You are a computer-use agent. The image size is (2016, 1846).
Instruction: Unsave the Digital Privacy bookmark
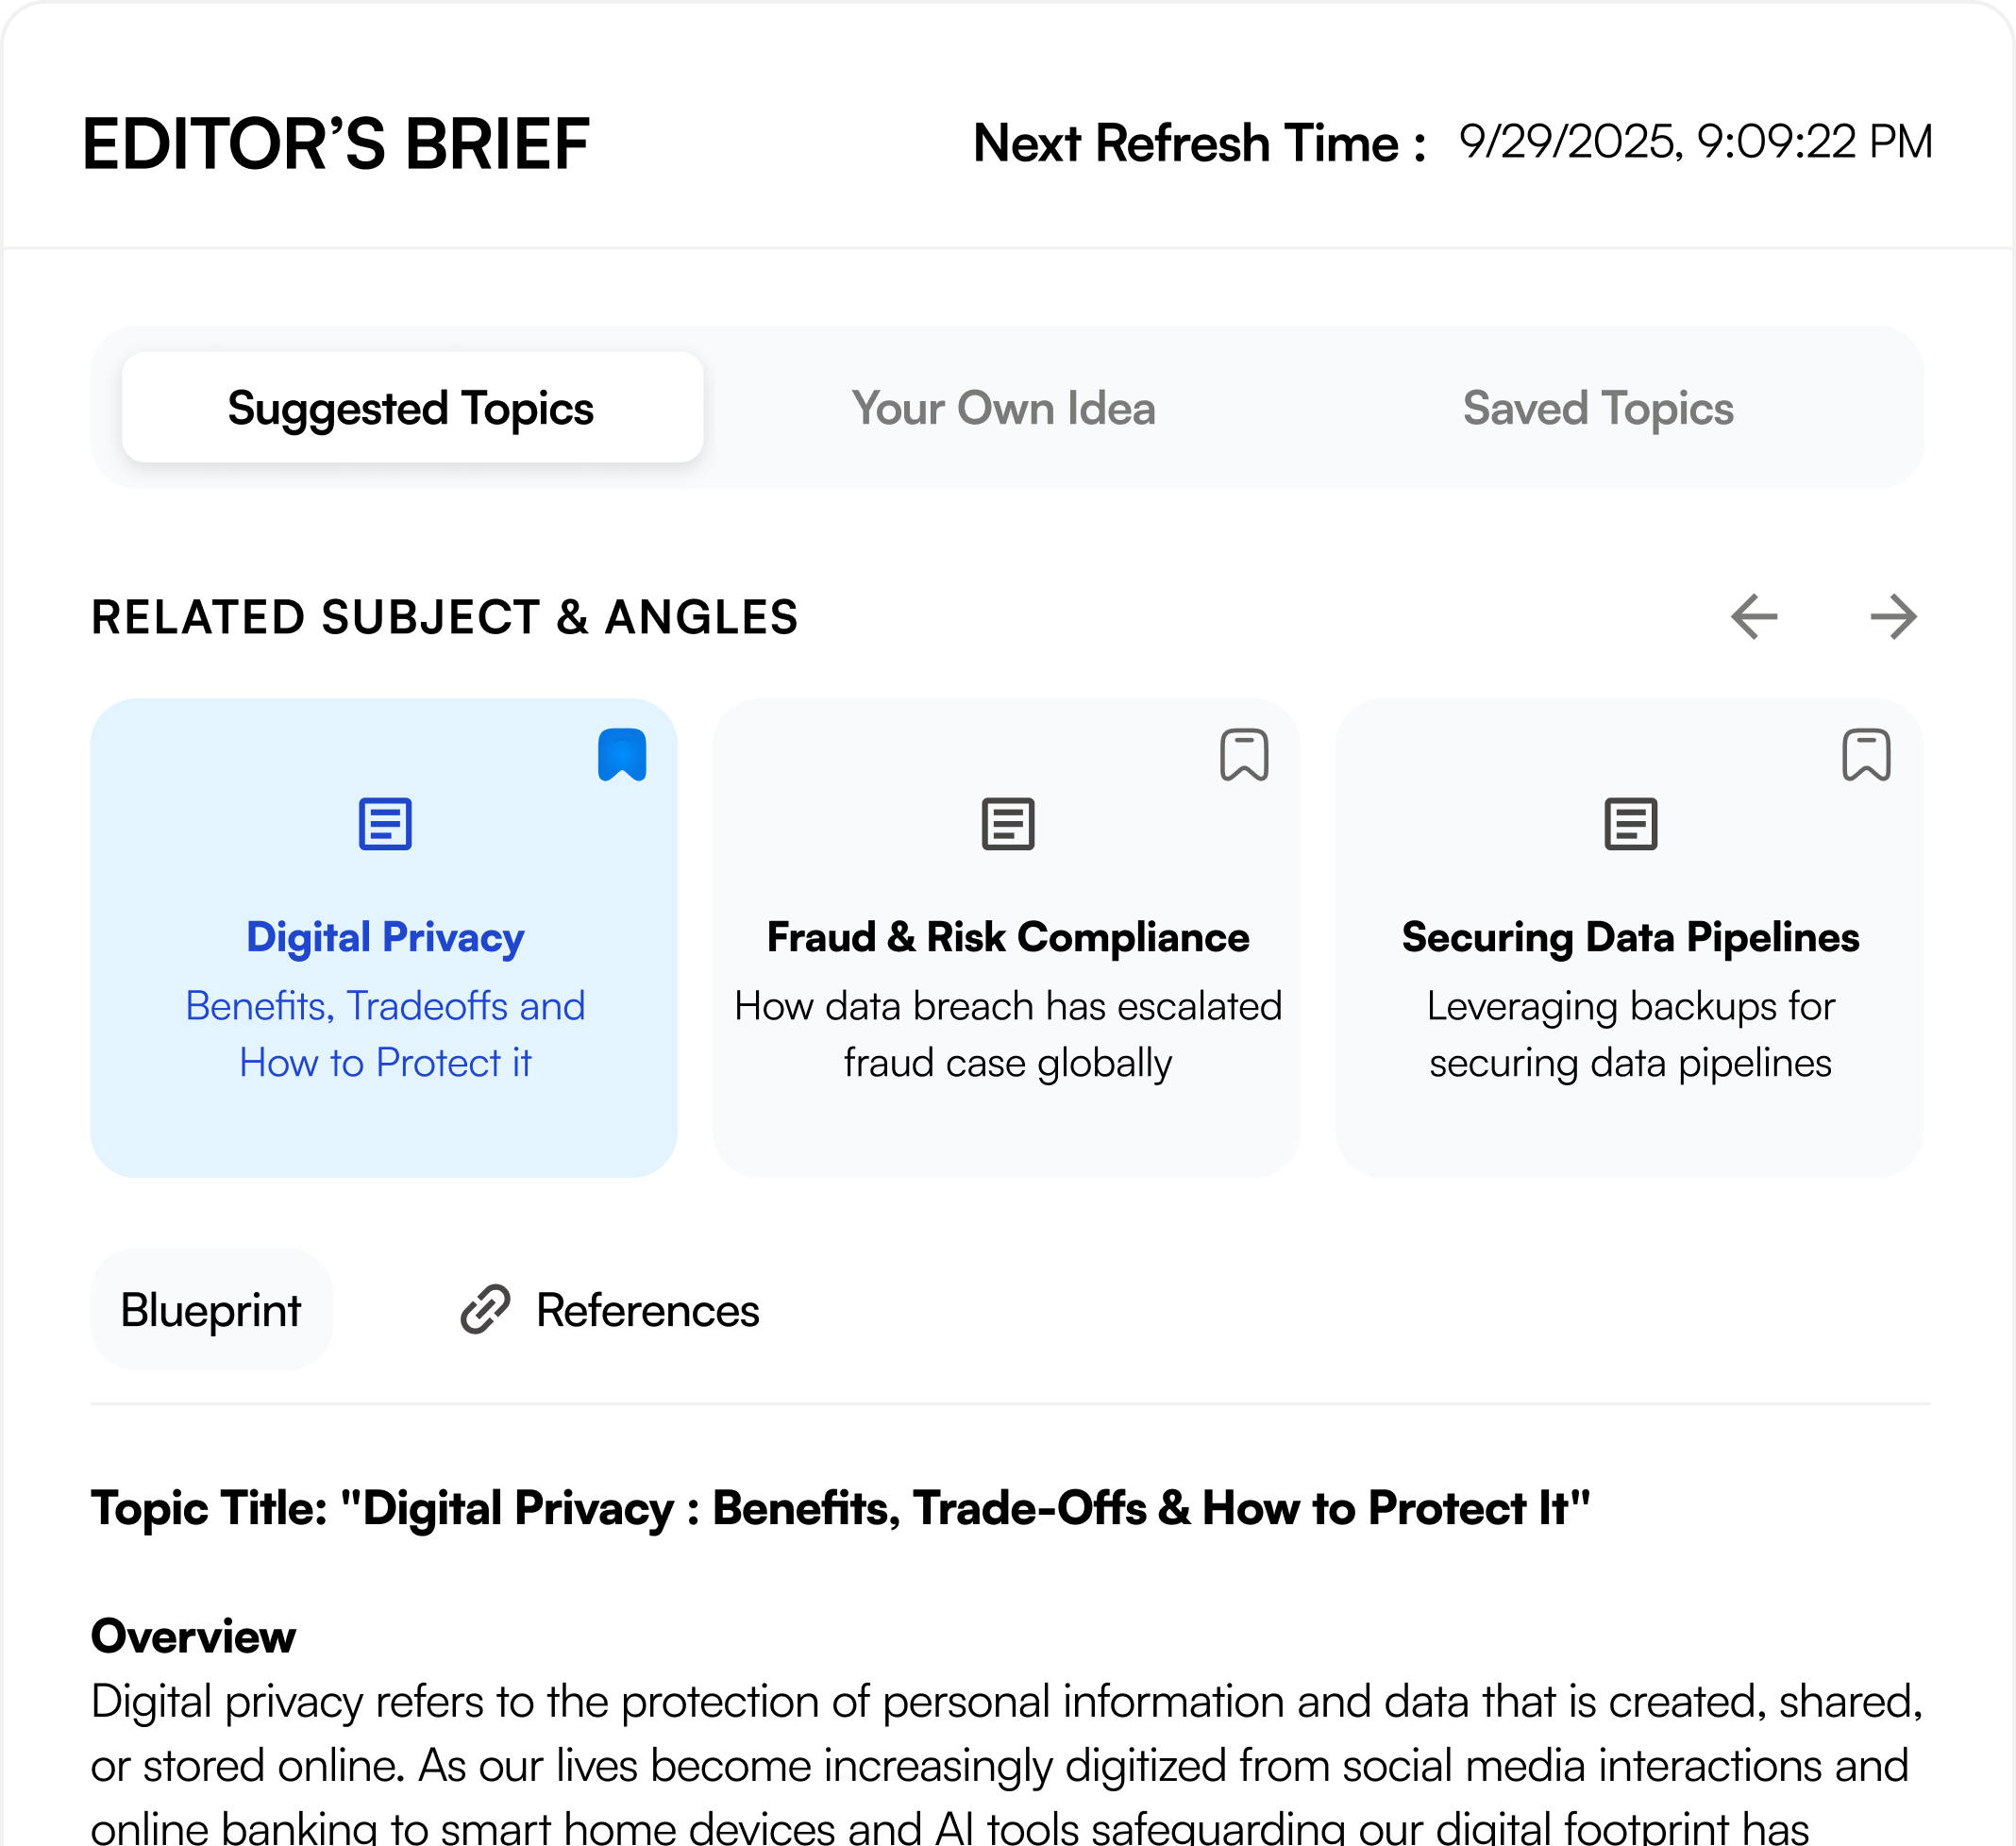[x=622, y=755]
